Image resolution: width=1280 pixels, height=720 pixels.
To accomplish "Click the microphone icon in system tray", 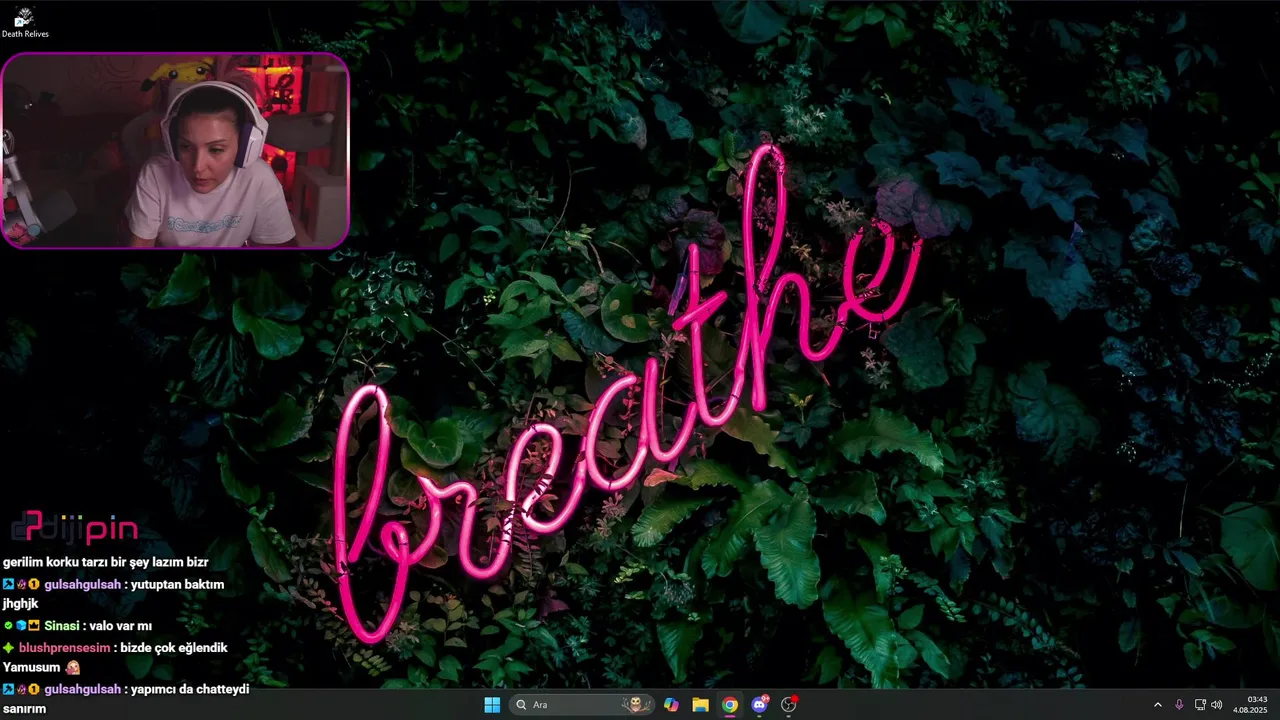I will [1179, 705].
